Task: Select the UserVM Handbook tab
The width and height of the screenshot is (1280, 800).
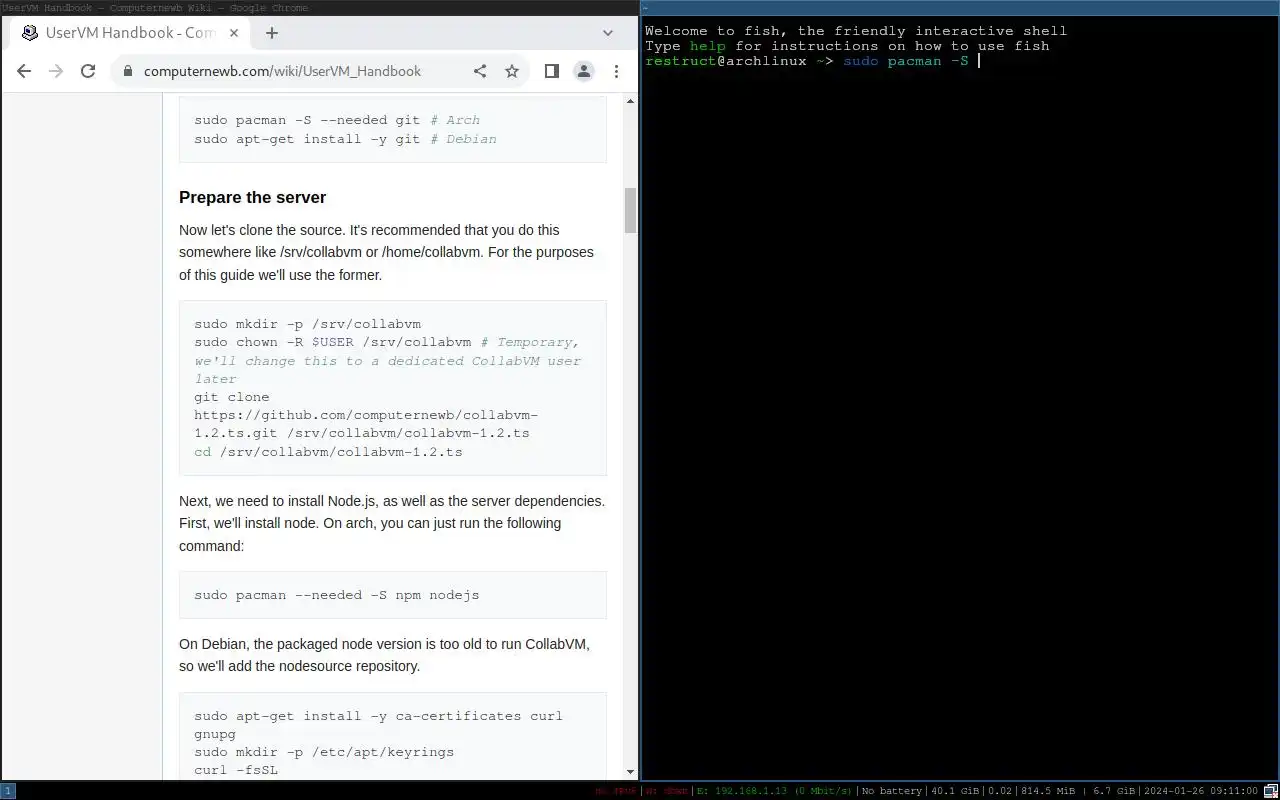Action: 128,33
